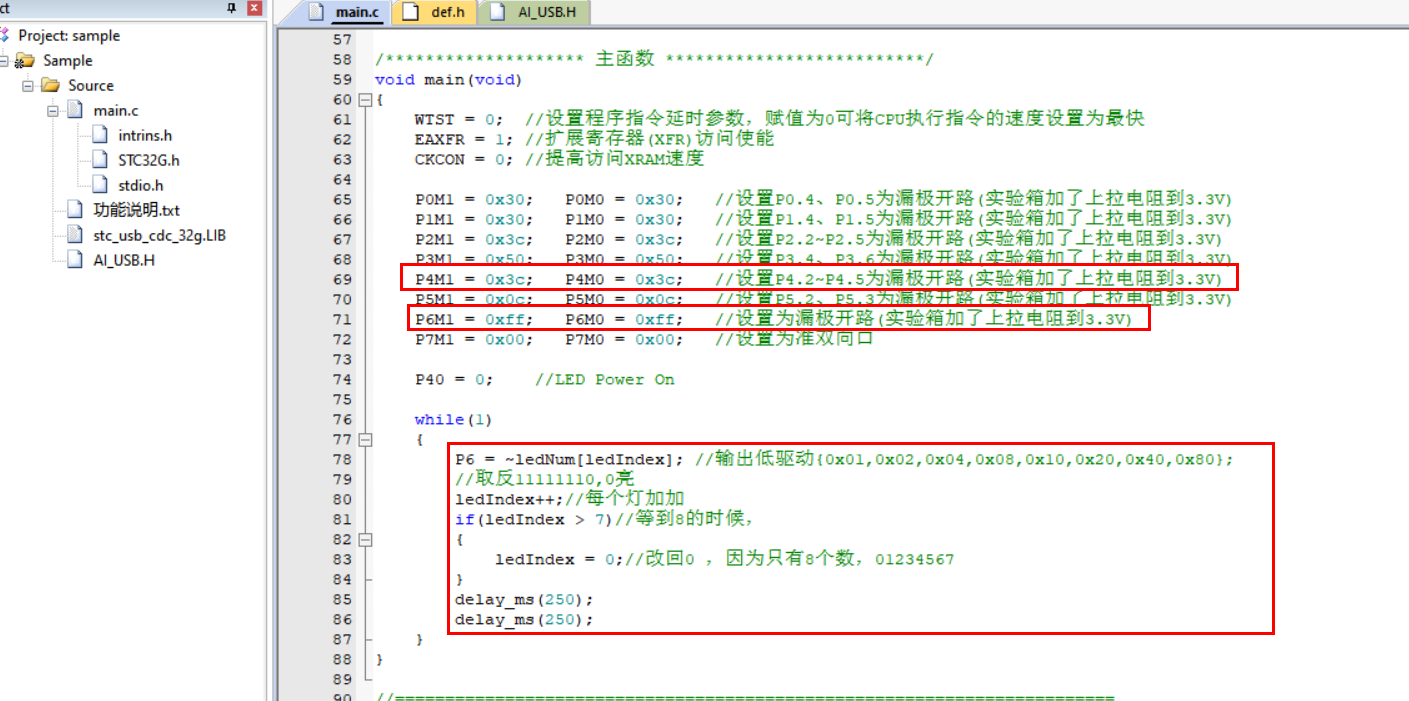Fold the if block at line 82
The height and width of the screenshot is (701, 1409).
(364, 540)
